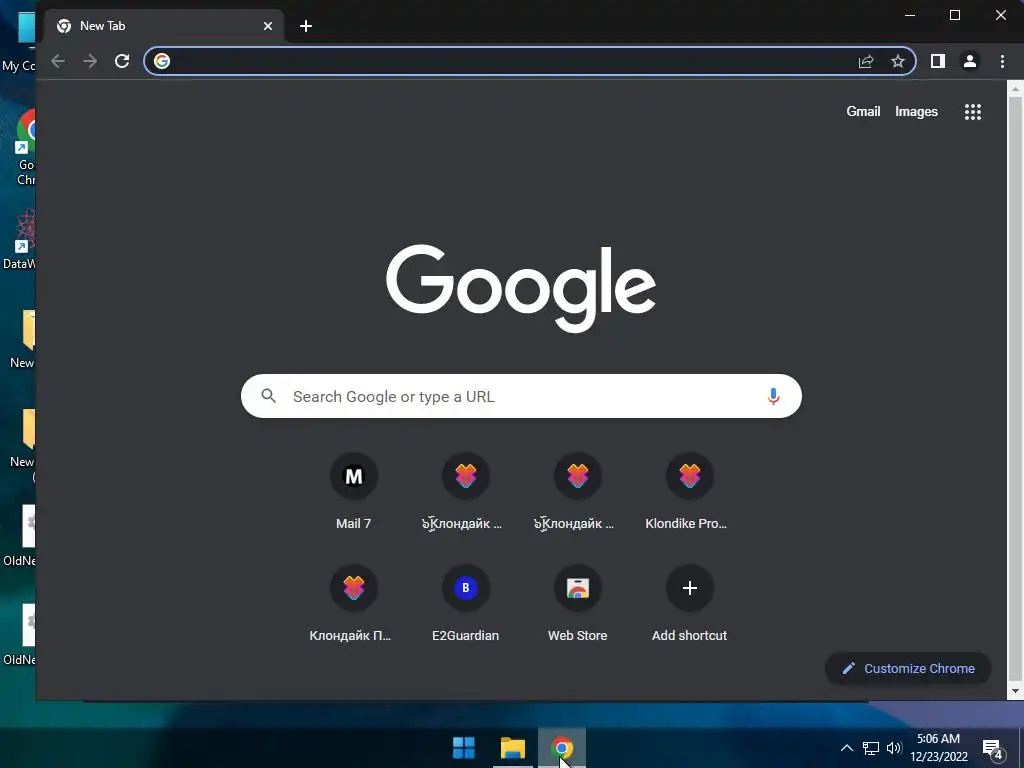Open the E2Guardian shortcut
Screen dimensions: 1024x768
[466, 603]
